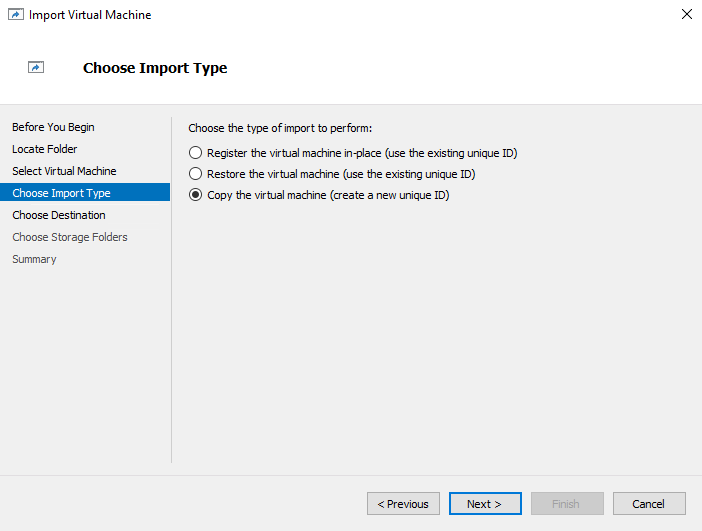Click the greyed-out Finish button
Viewport: 702px width, 531px height.
point(567,504)
